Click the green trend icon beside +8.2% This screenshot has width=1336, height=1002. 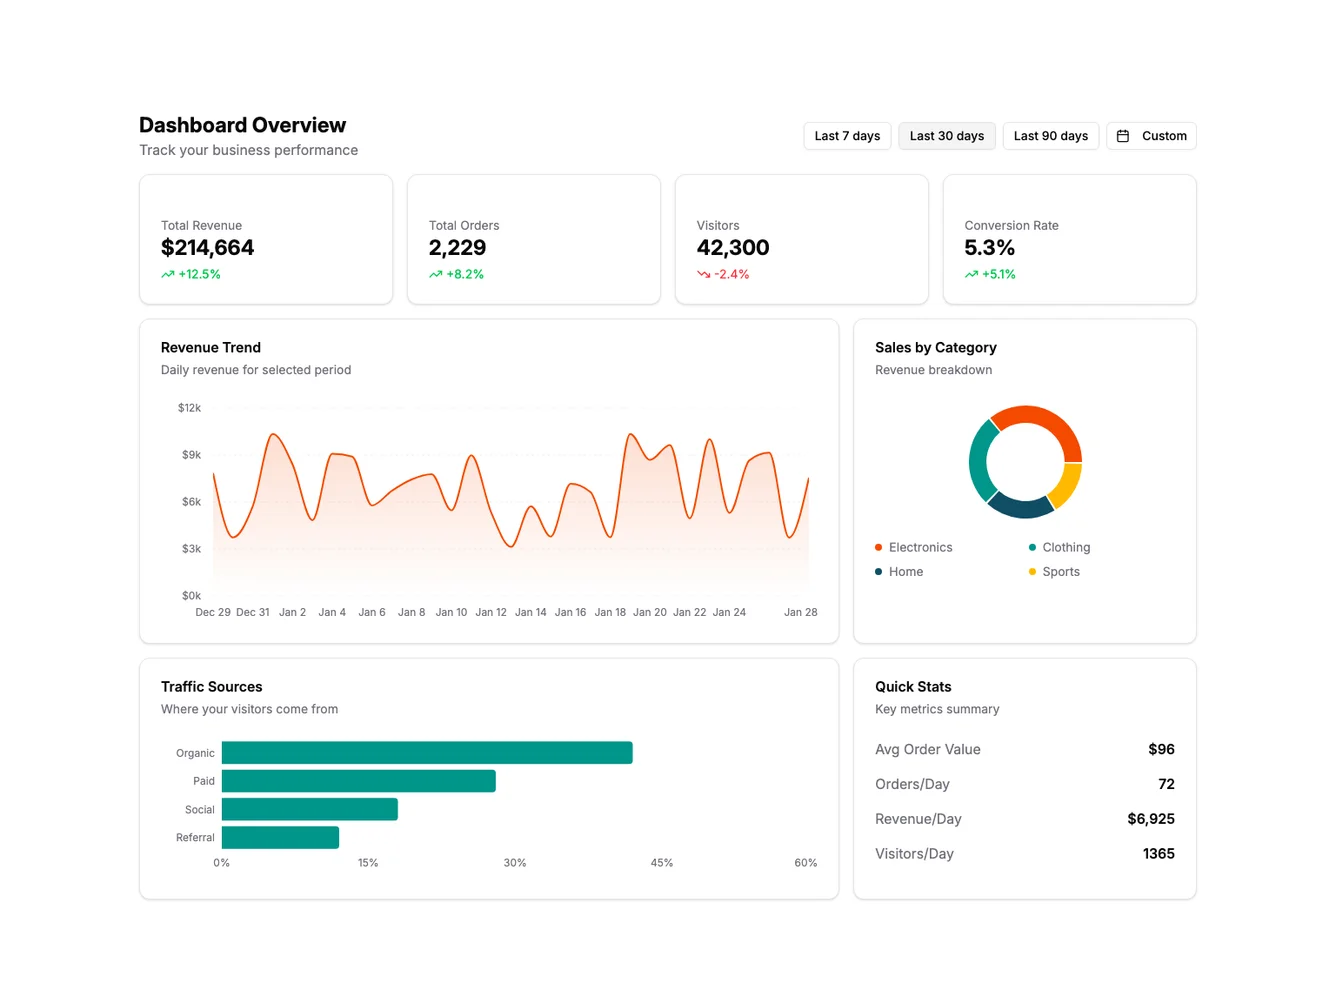point(435,273)
